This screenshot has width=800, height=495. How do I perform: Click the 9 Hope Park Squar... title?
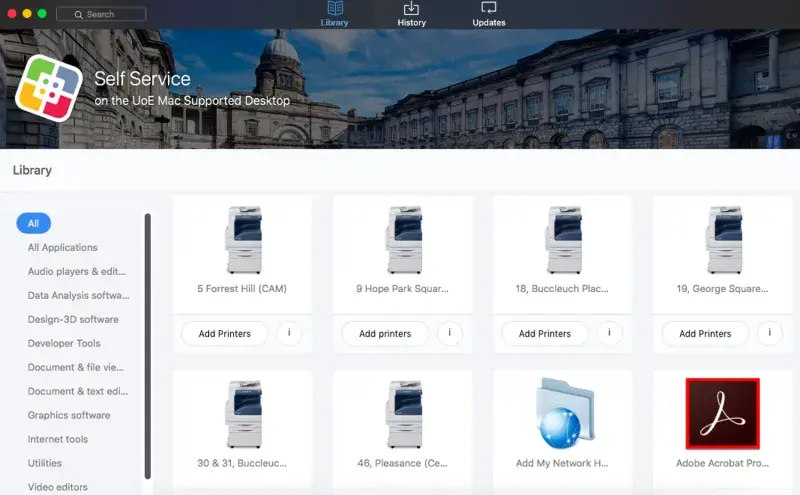tap(402, 289)
